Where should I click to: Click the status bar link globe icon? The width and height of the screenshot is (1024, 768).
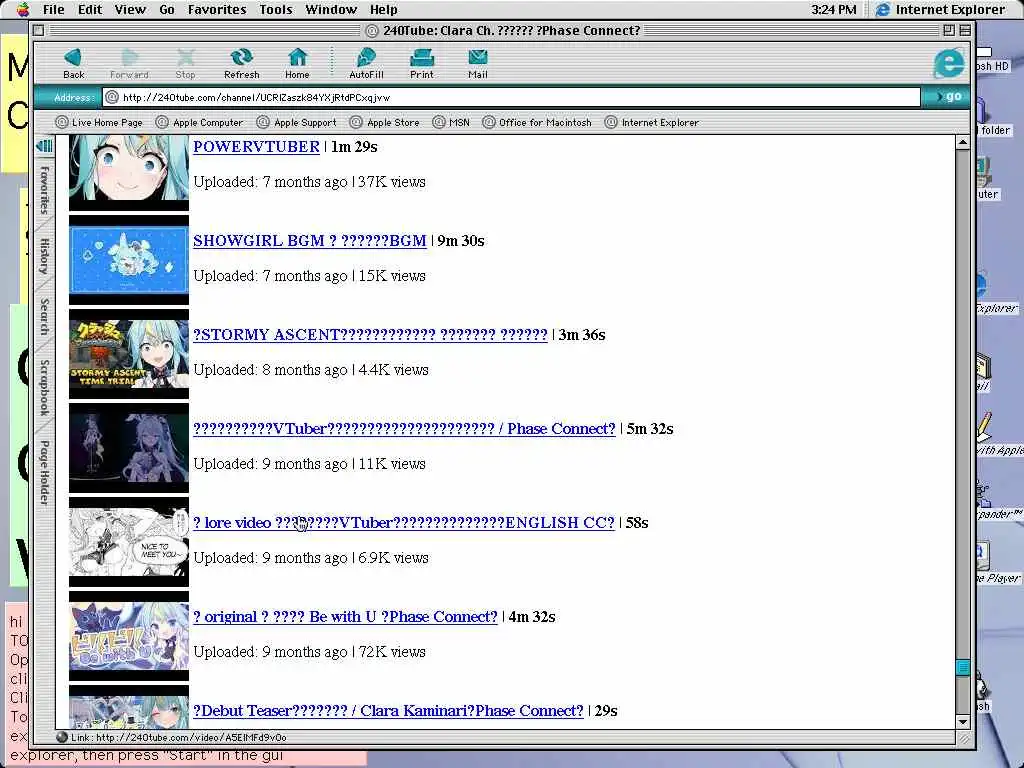[x=62, y=737]
